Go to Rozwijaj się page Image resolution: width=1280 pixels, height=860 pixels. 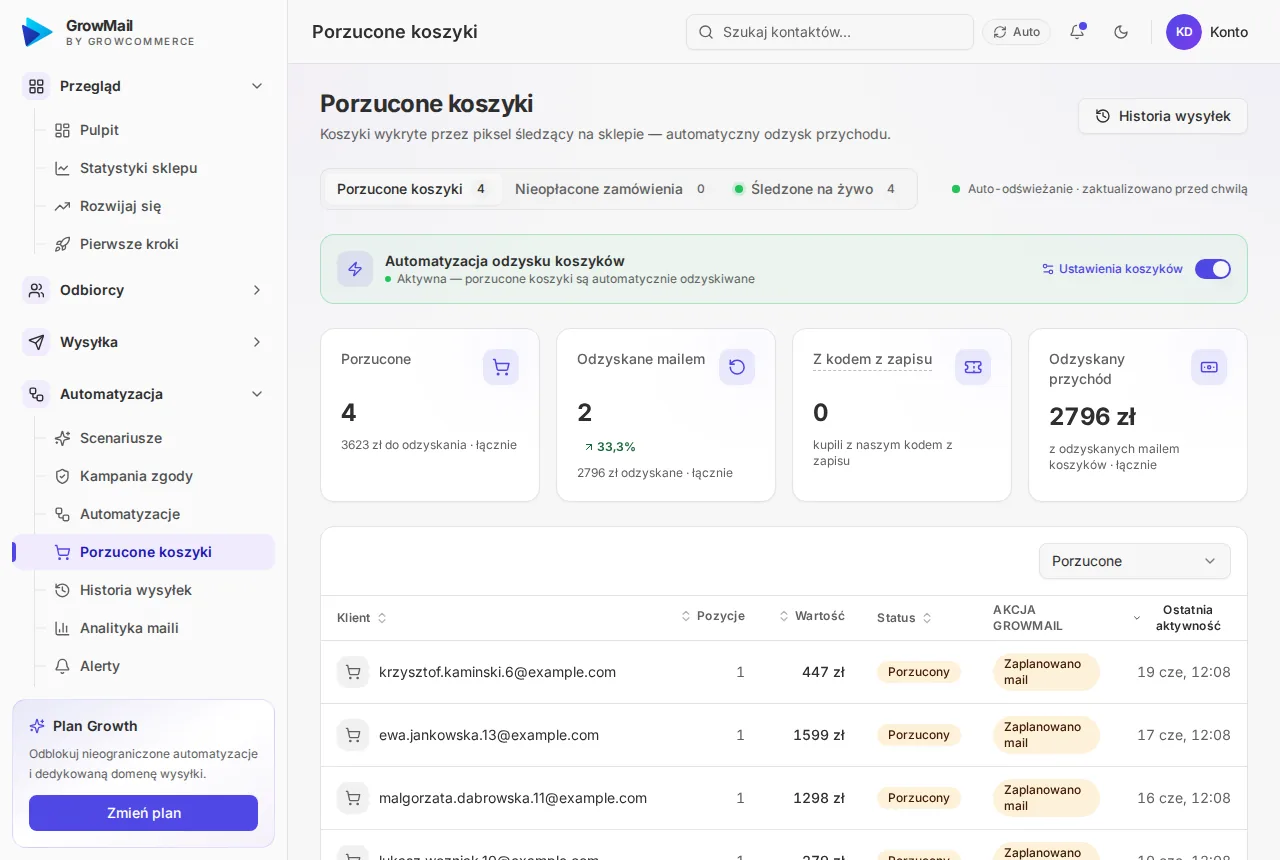(159, 206)
